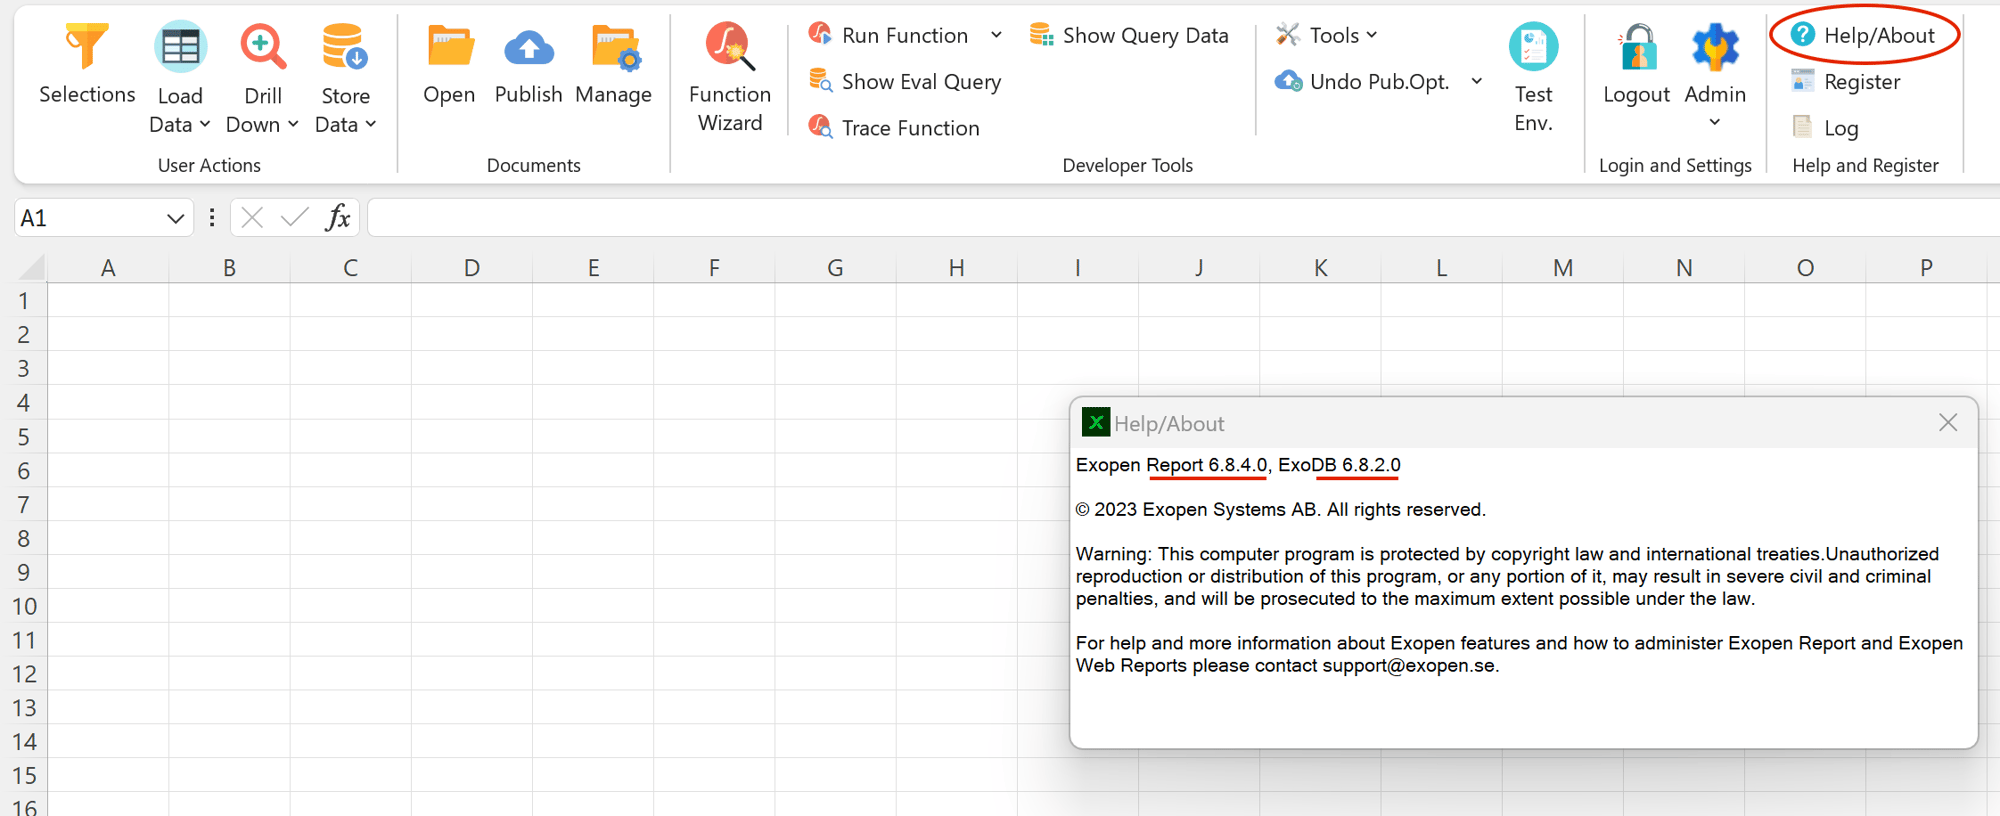
Task: Click the formula bar Enter checkmark icon
Action: tap(295, 218)
